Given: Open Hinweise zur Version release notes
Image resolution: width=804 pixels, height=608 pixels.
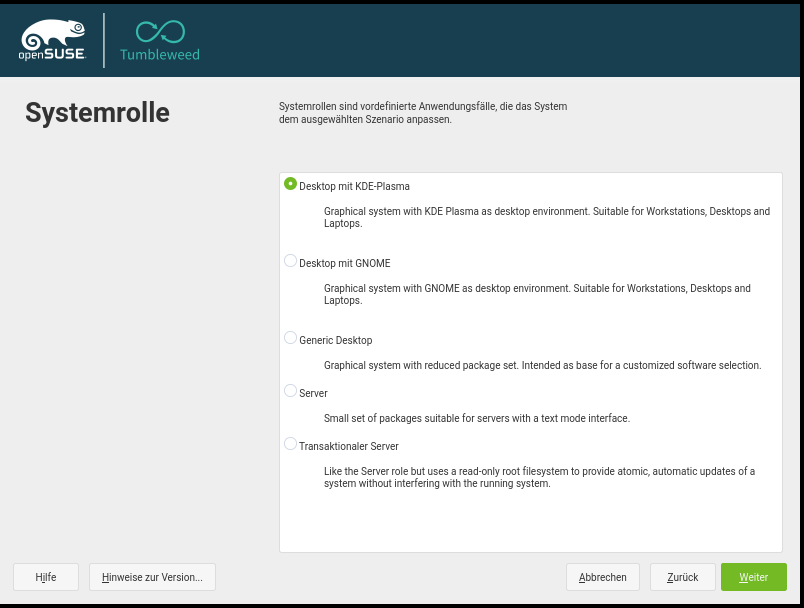Looking at the screenshot, I should 152,577.
